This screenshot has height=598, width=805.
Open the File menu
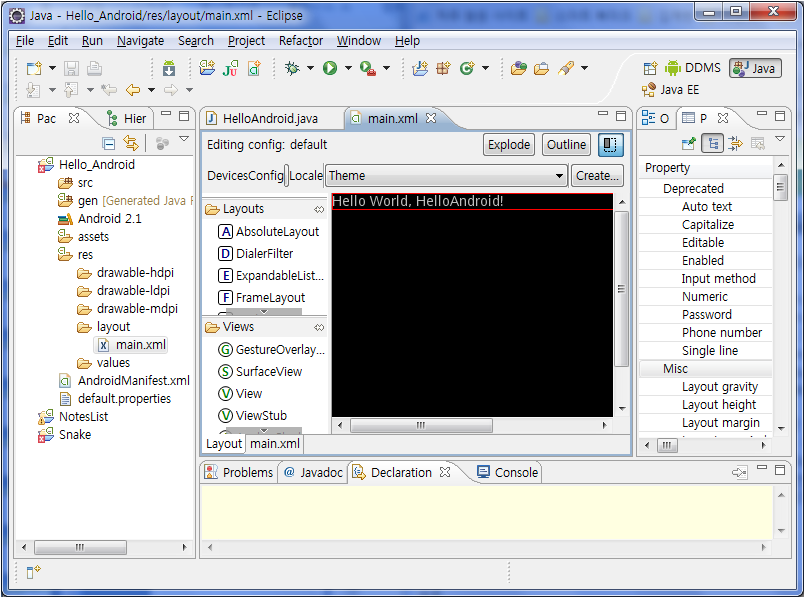[25, 41]
